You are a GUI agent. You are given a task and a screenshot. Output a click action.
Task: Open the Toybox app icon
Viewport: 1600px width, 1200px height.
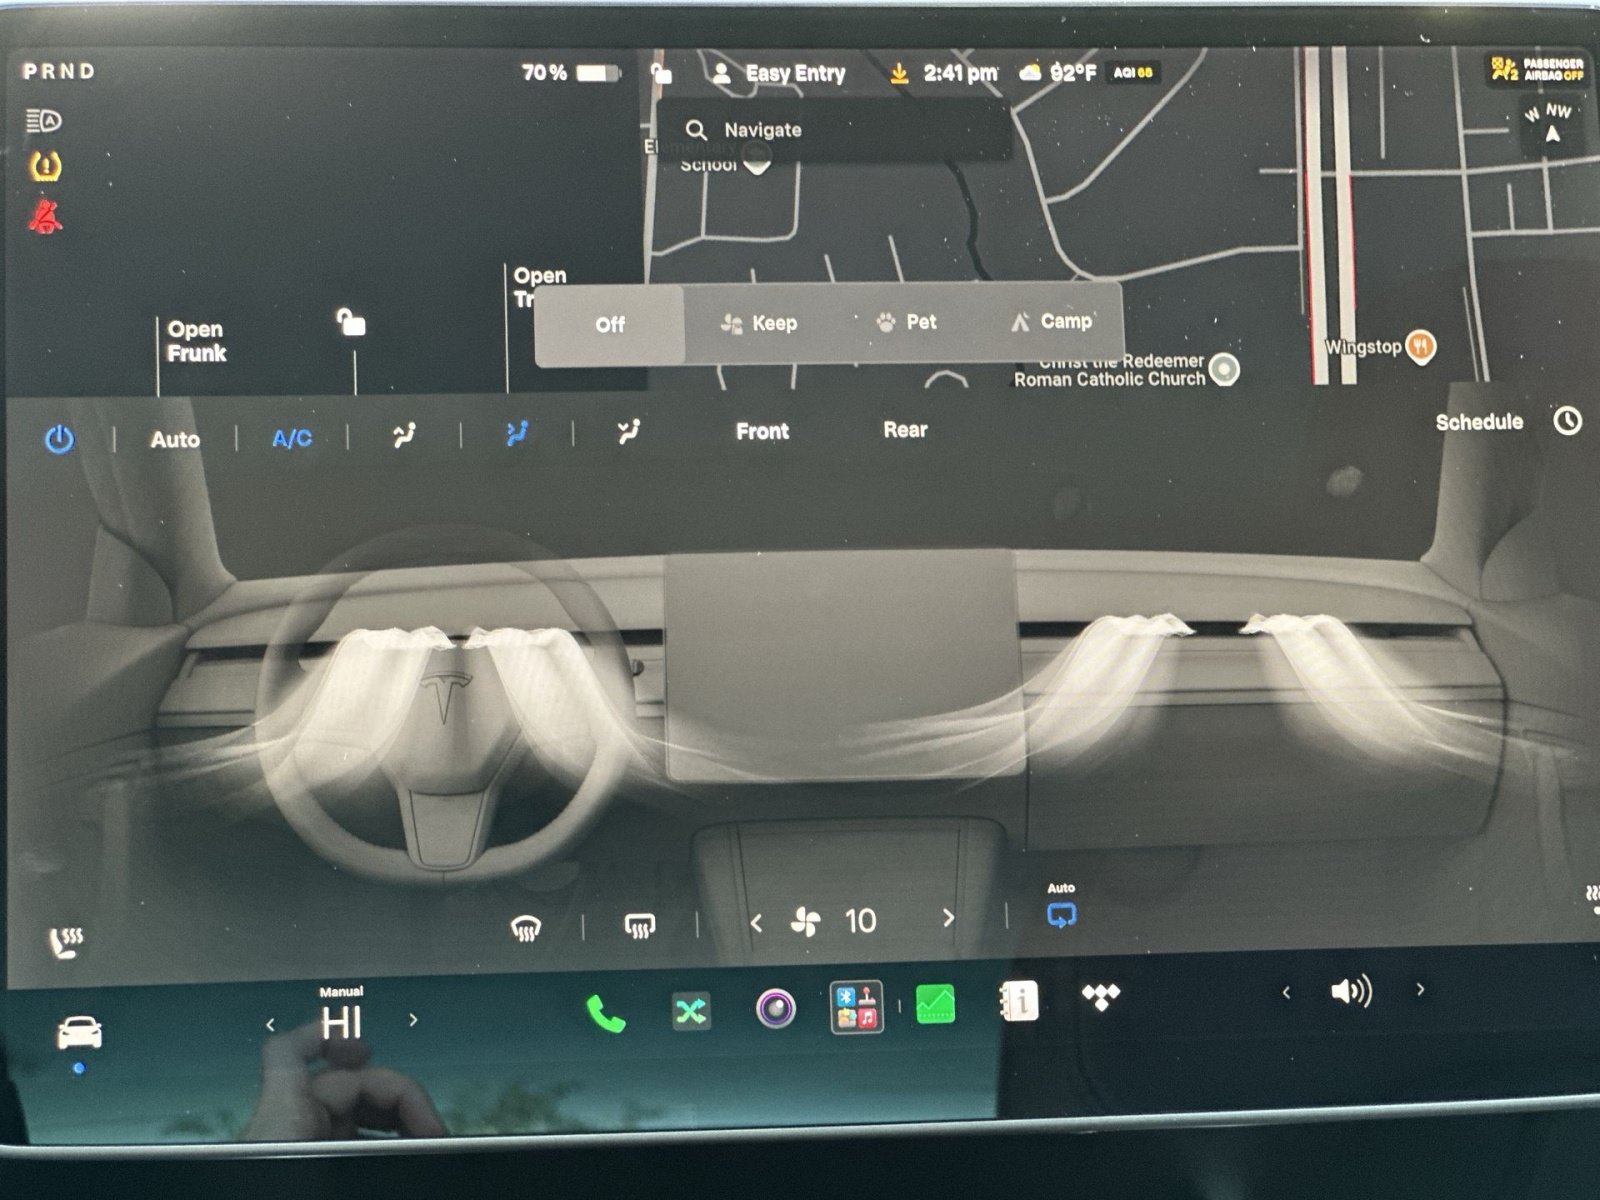[856, 1006]
